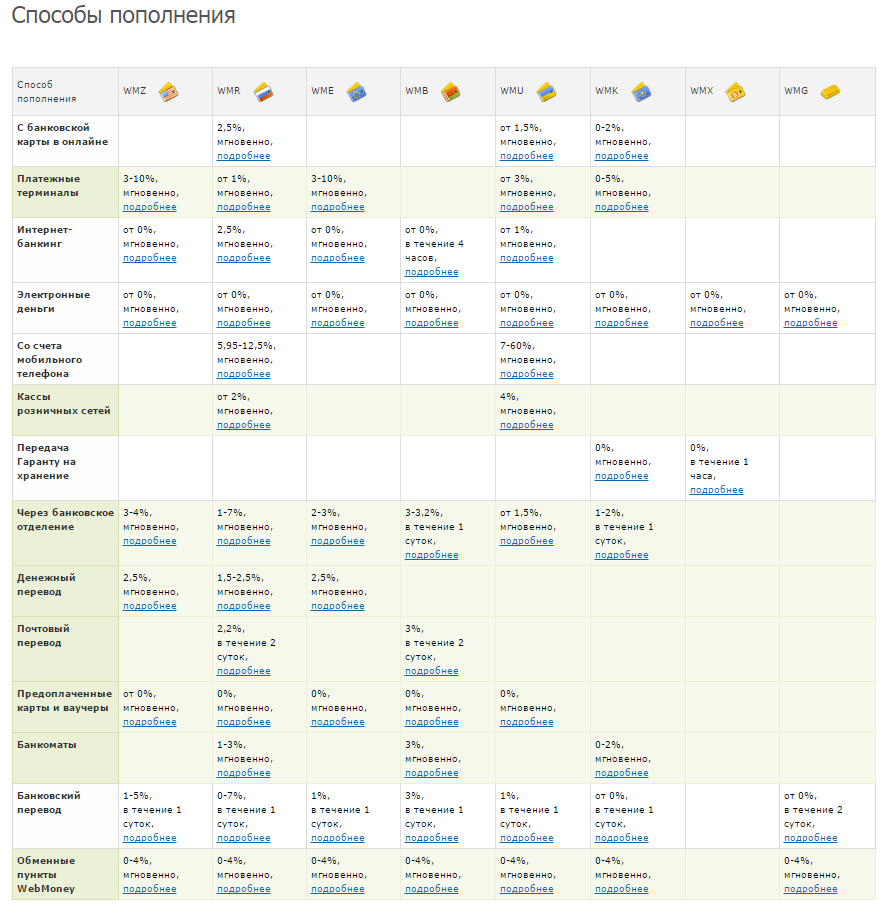Click the 'Способ пополнения' column header
Viewport: 884px width, 909px height.
[47, 92]
